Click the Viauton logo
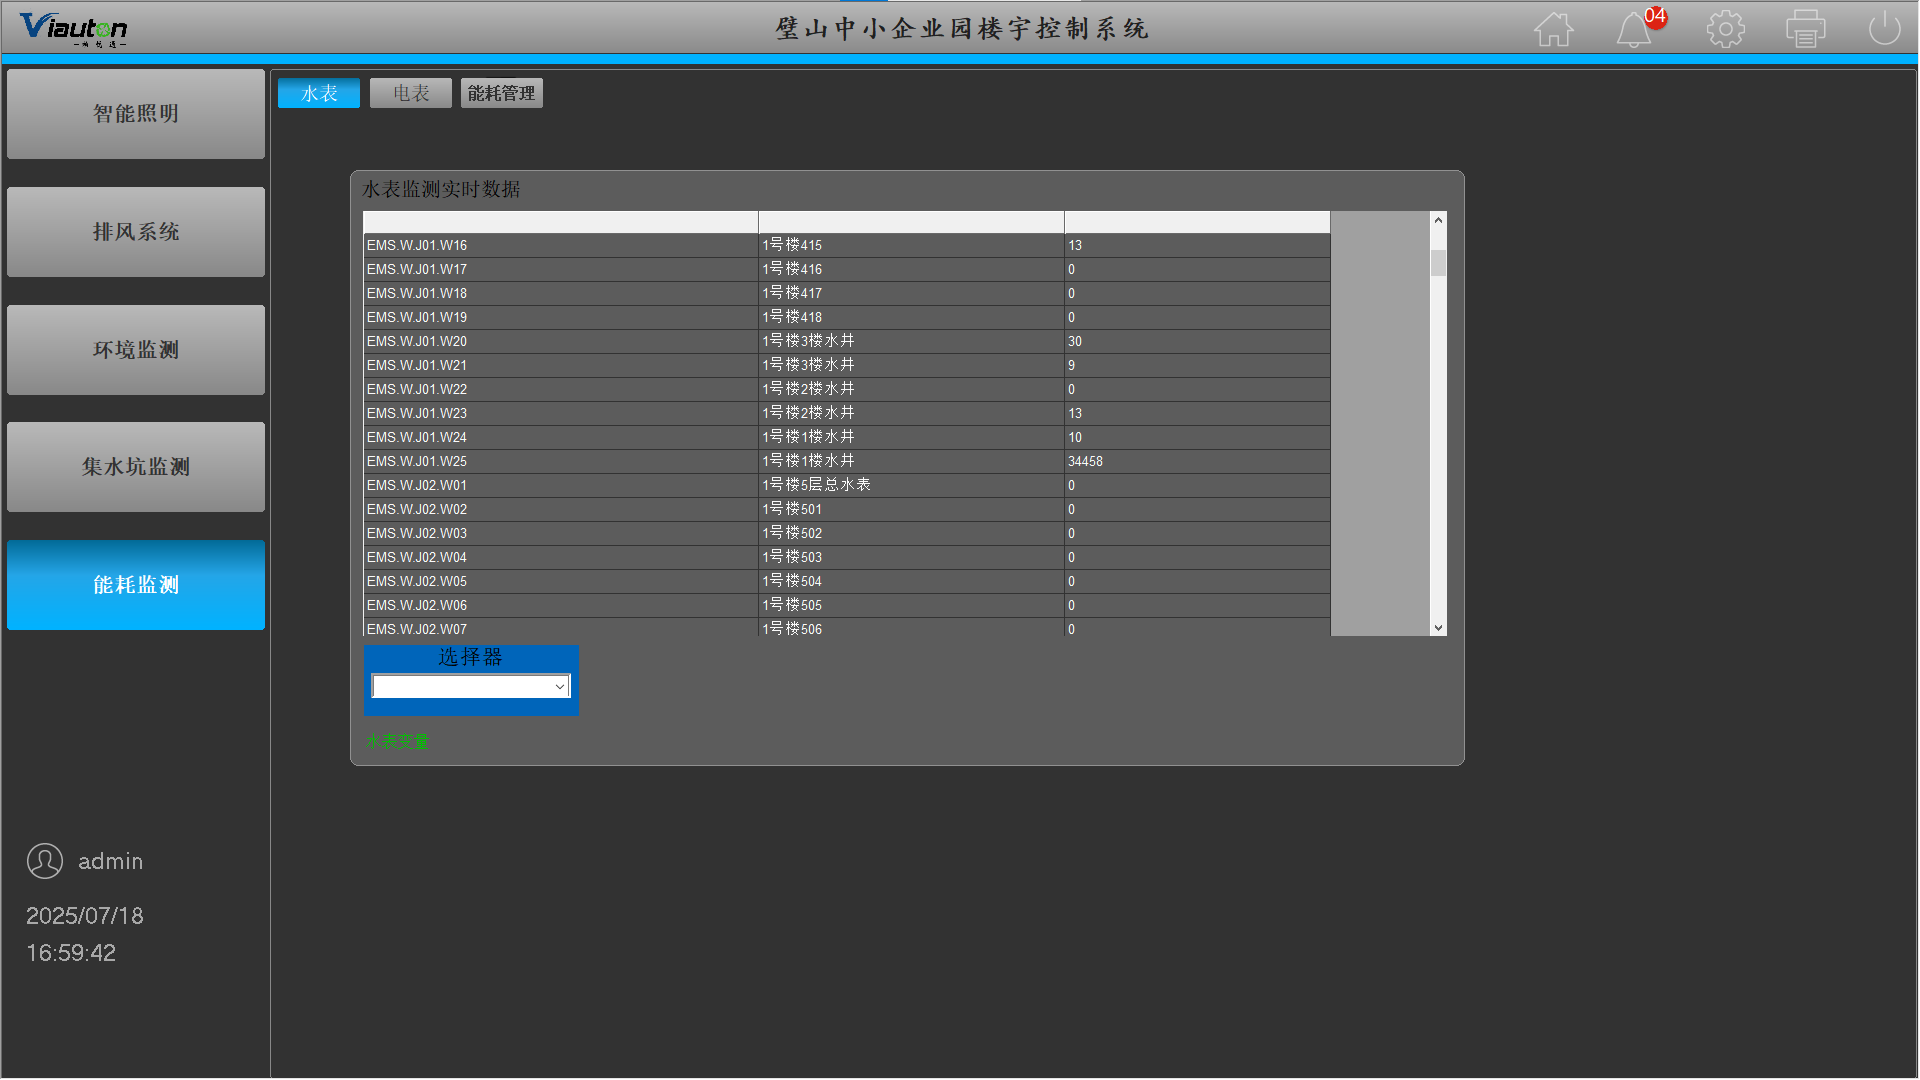The image size is (1920, 1080). click(74, 28)
